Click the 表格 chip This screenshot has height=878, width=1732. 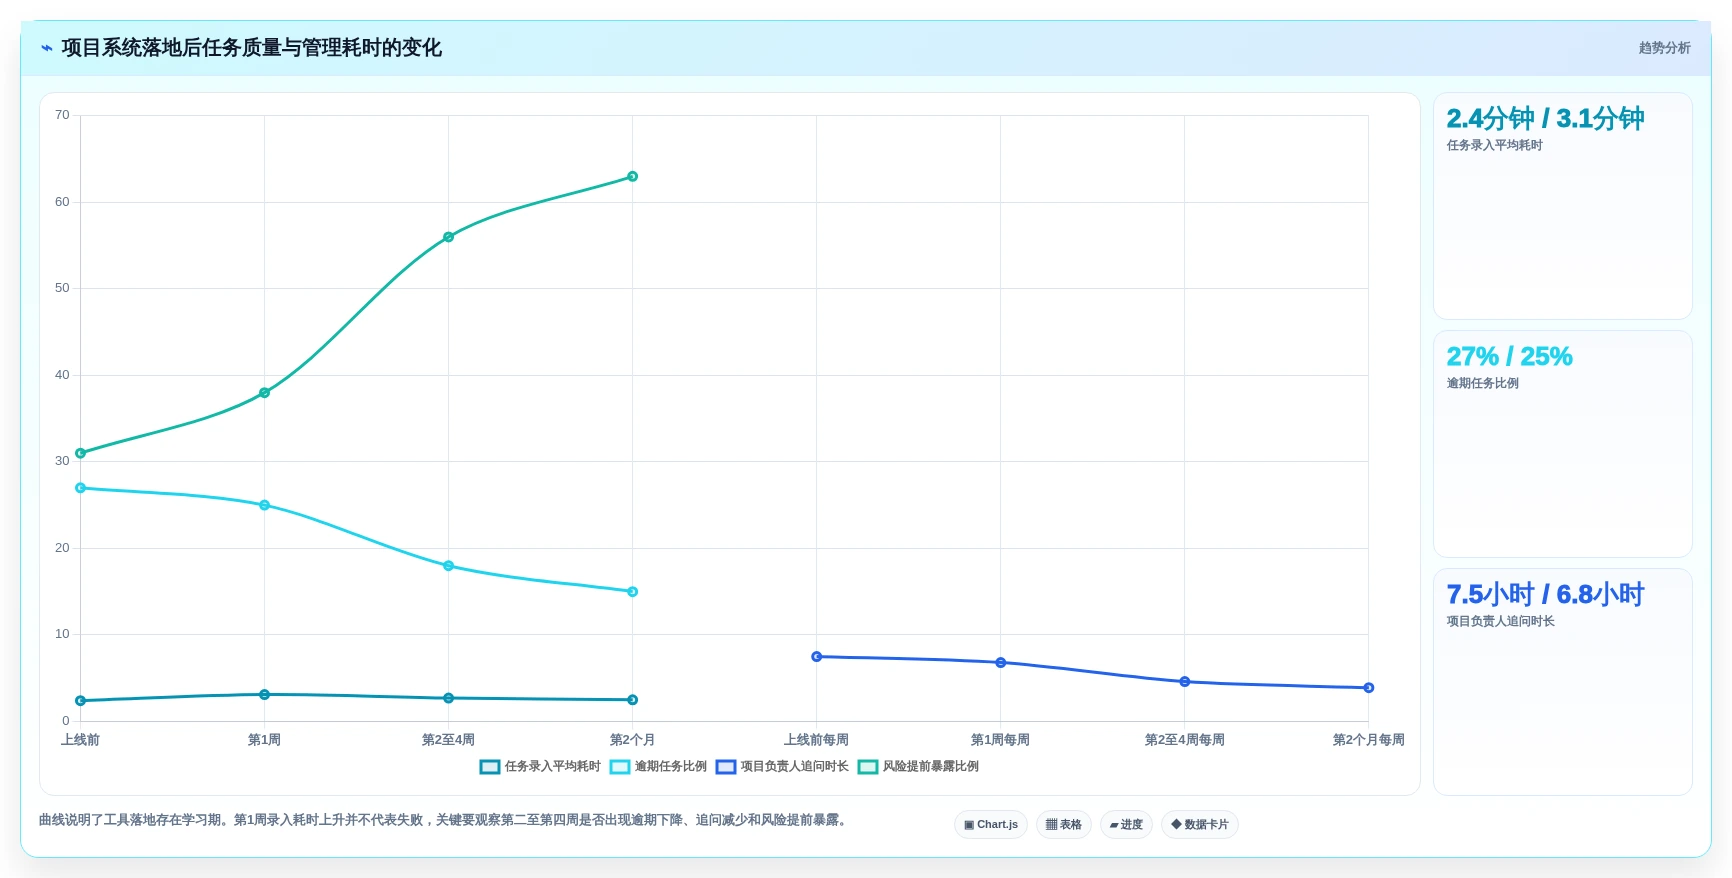coord(1063,825)
